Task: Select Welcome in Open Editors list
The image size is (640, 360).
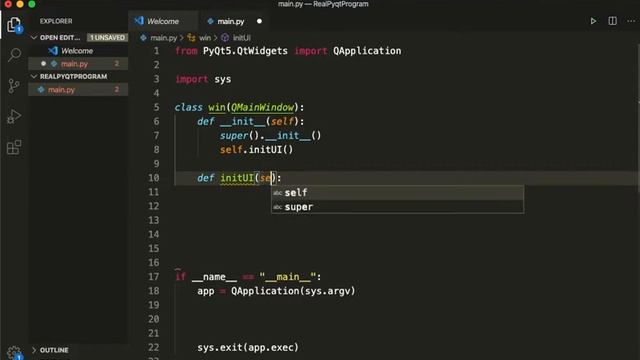Action: (x=78, y=51)
